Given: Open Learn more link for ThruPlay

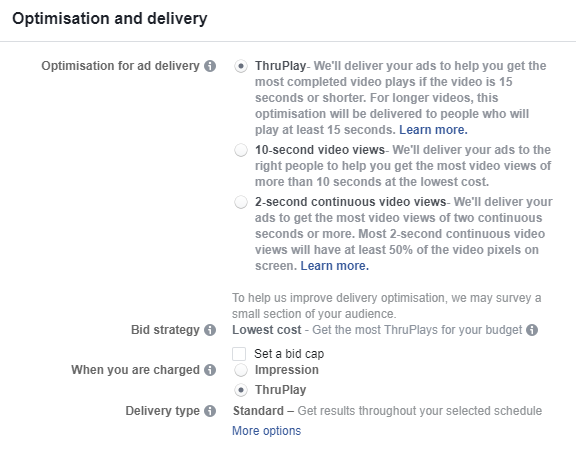Looking at the screenshot, I should click(433, 130).
